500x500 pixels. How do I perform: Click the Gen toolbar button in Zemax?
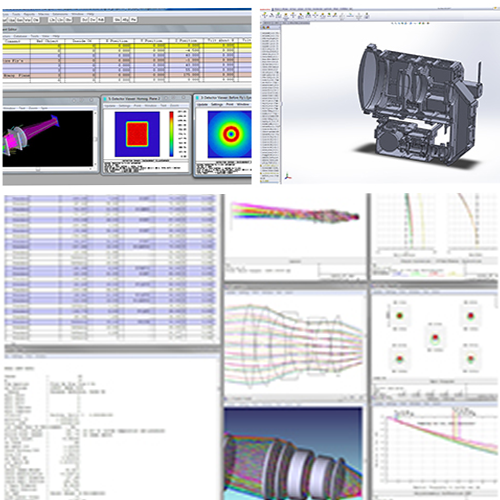tap(19, 20)
